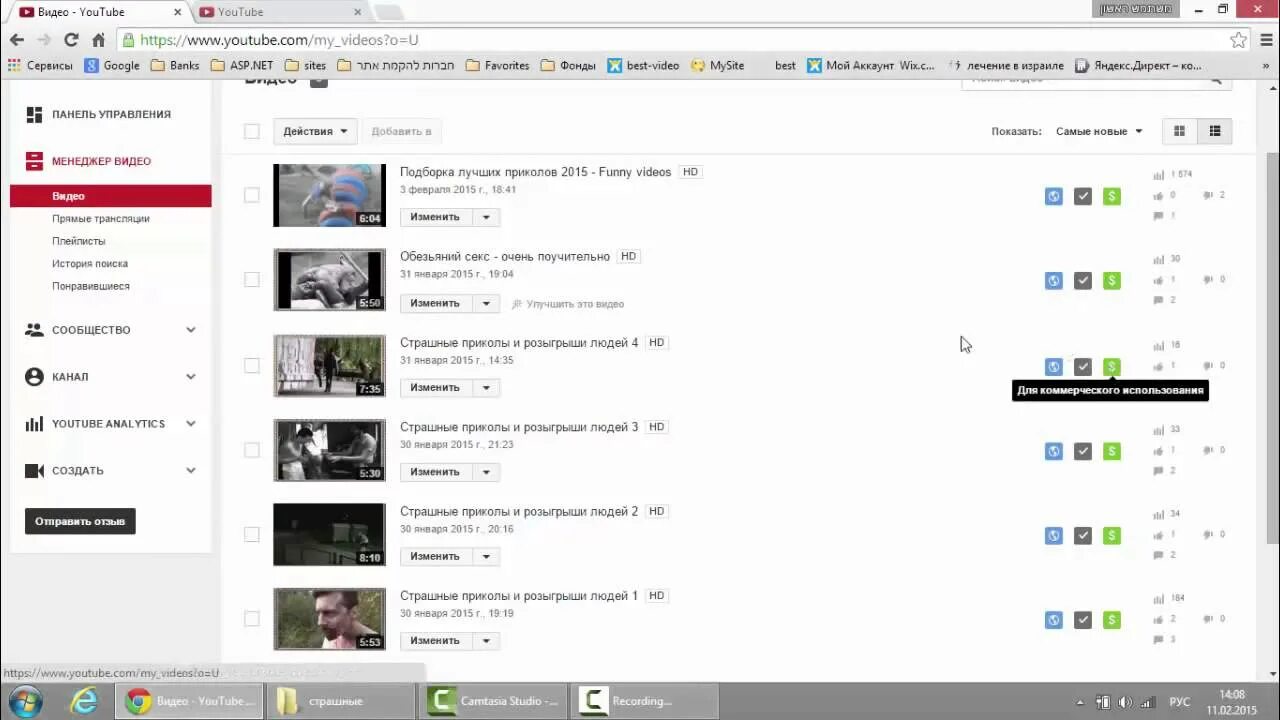Click the globe icon for Страшные приколы 4
The width and height of the screenshot is (1280, 720).
(x=1053, y=366)
